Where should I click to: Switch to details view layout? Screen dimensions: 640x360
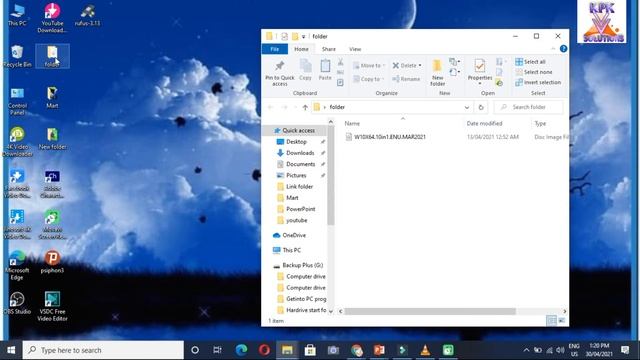[551, 321]
